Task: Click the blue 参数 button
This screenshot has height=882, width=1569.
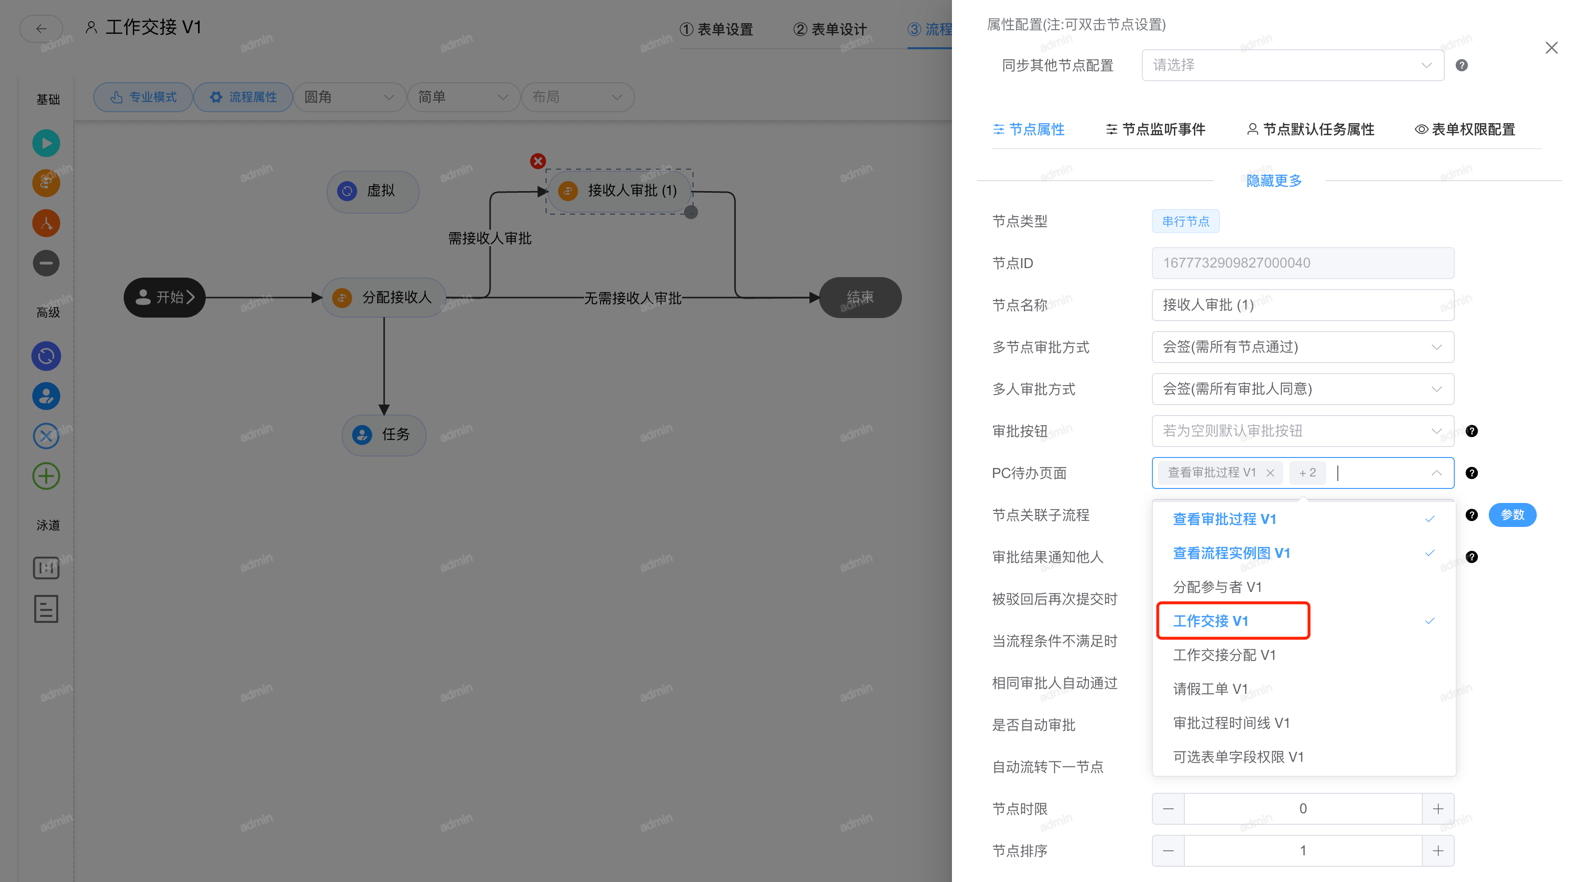Action: 1511,515
